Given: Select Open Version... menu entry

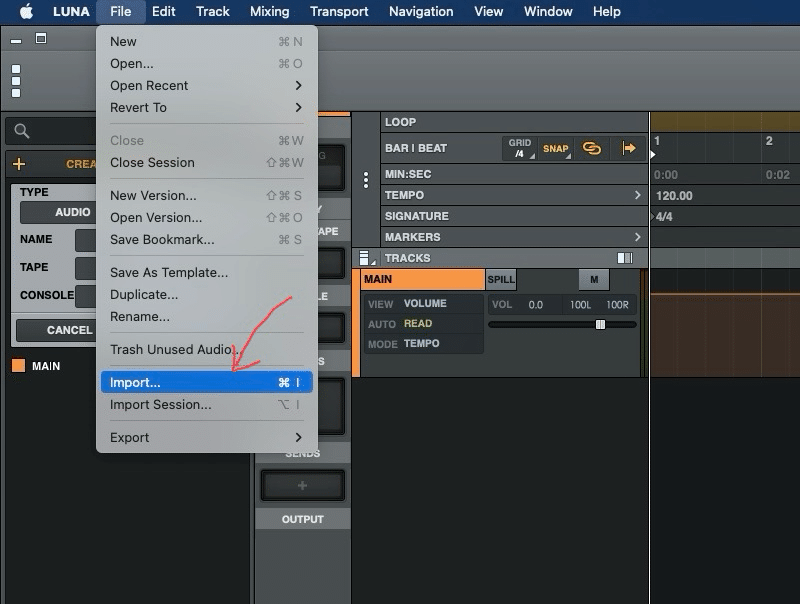Looking at the screenshot, I should point(206,218).
